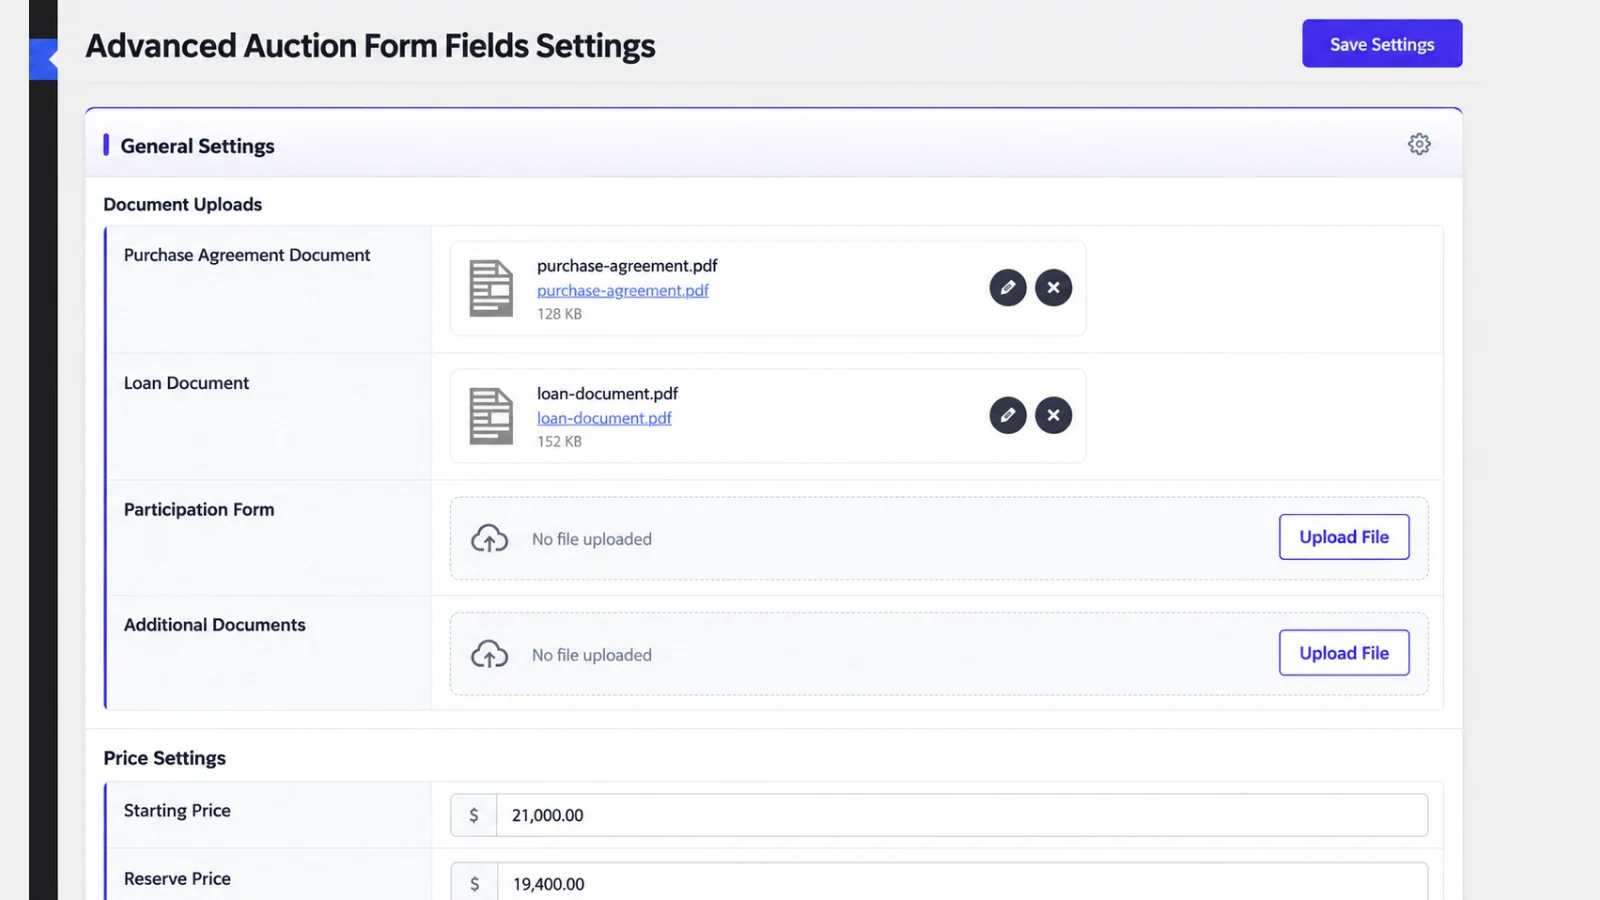Screen dimensions: 1600x900
Task: Click the Additional Documents label
Action: [215, 625]
